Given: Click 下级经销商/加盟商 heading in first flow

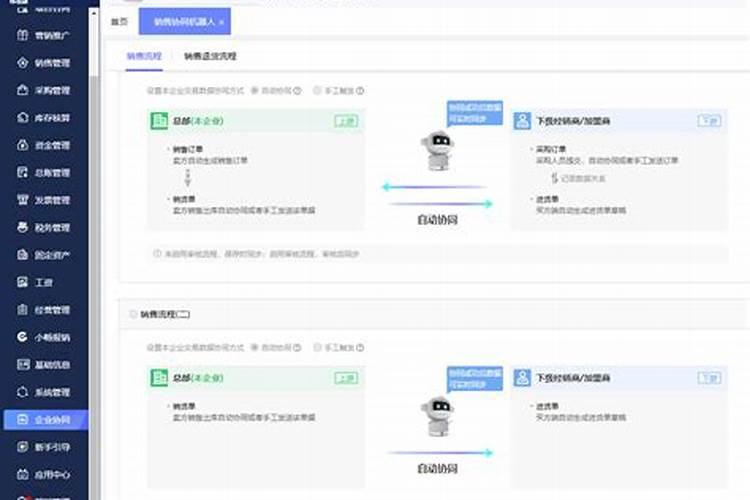Looking at the screenshot, I should pyautogui.click(x=573, y=121).
